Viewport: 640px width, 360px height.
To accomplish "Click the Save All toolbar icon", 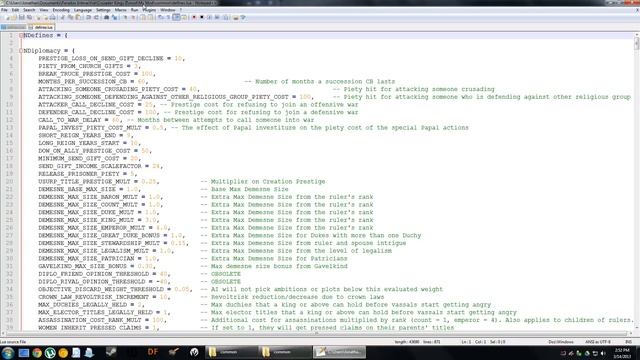I will point(29,18).
